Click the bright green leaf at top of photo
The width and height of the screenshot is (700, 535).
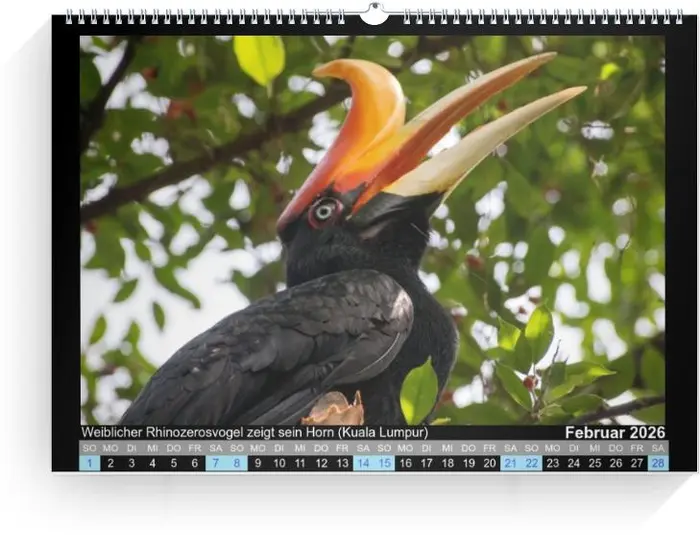260,58
